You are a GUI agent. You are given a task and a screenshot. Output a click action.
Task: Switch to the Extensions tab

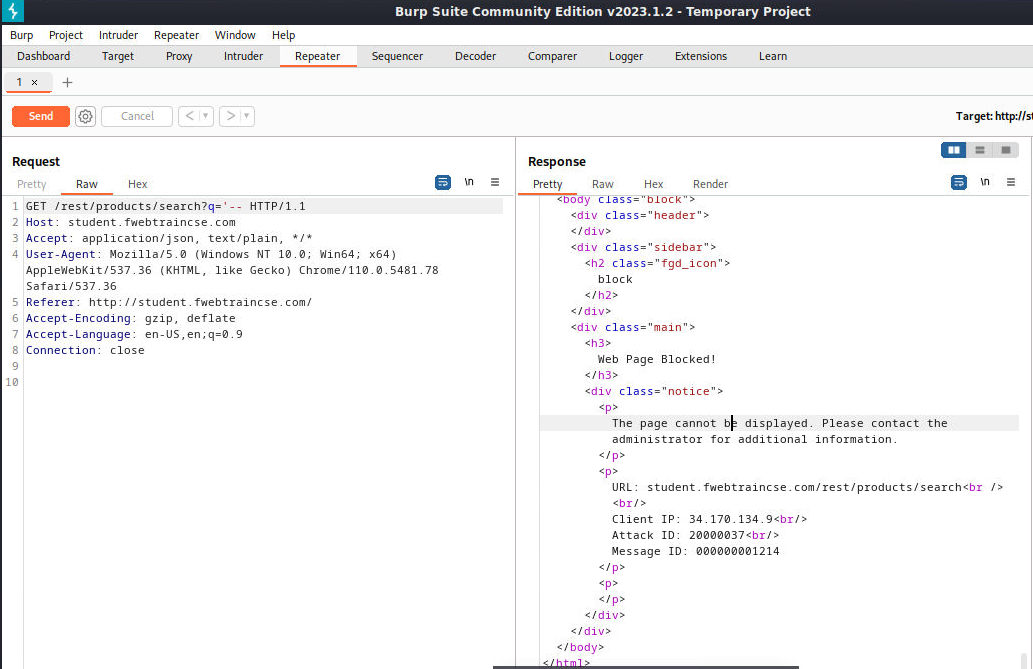(700, 56)
